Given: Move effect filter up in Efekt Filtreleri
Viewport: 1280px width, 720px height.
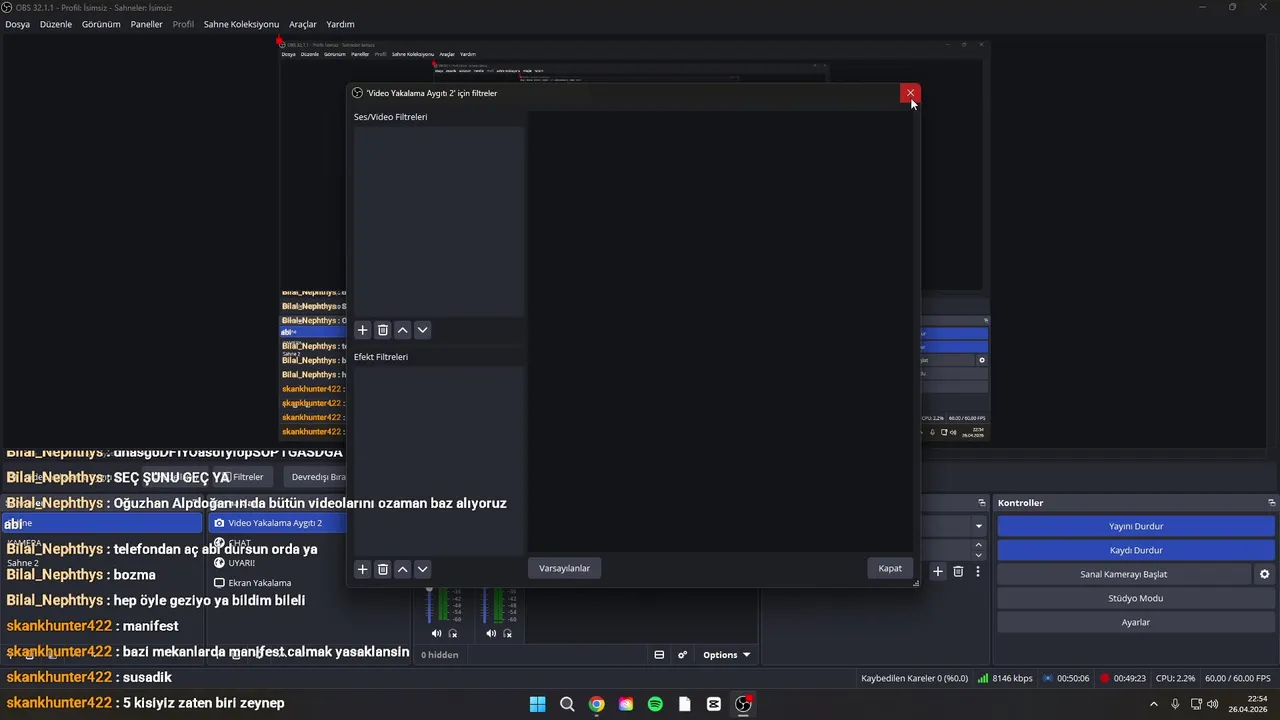Looking at the screenshot, I should (x=403, y=569).
